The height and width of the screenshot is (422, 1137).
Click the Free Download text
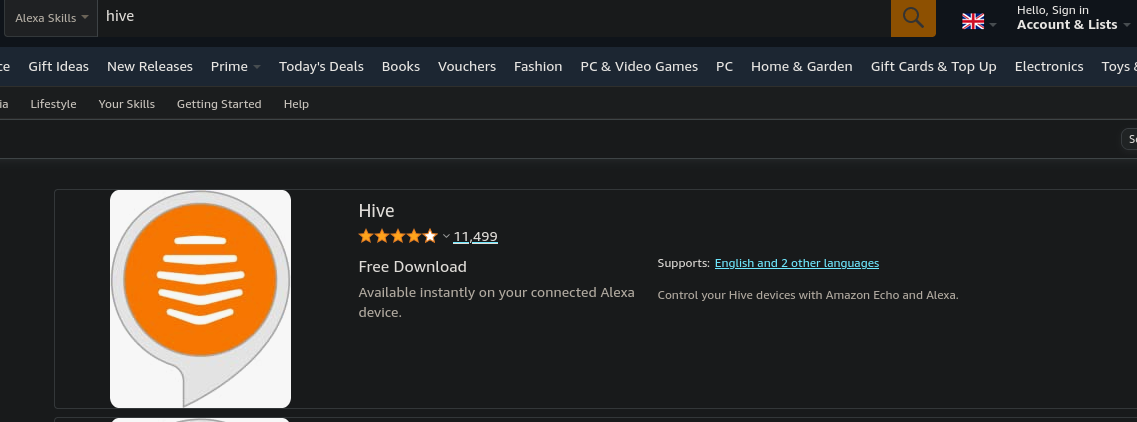(x=413, y=267)
